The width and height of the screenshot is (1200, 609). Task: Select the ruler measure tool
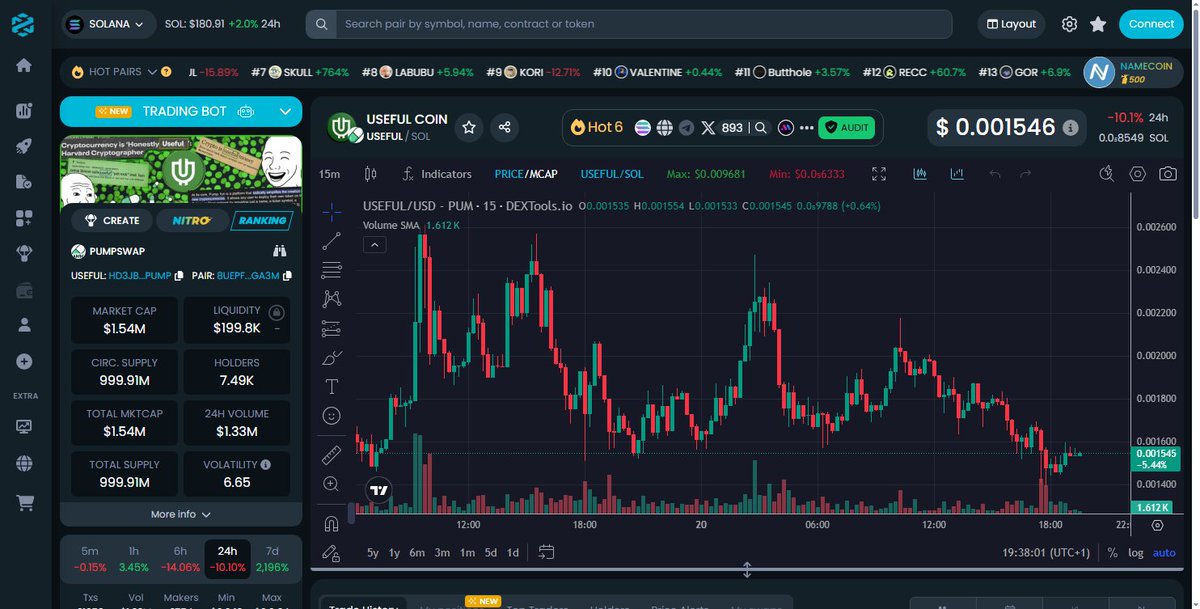click(x=332, y=455)
